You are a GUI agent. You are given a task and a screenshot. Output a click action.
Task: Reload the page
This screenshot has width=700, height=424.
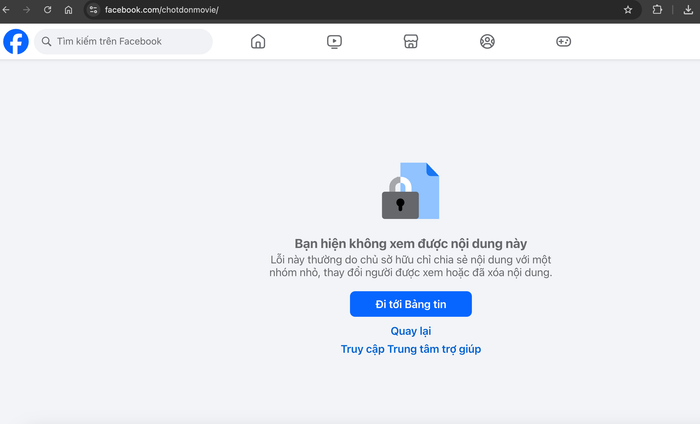[x=47, y=10]
